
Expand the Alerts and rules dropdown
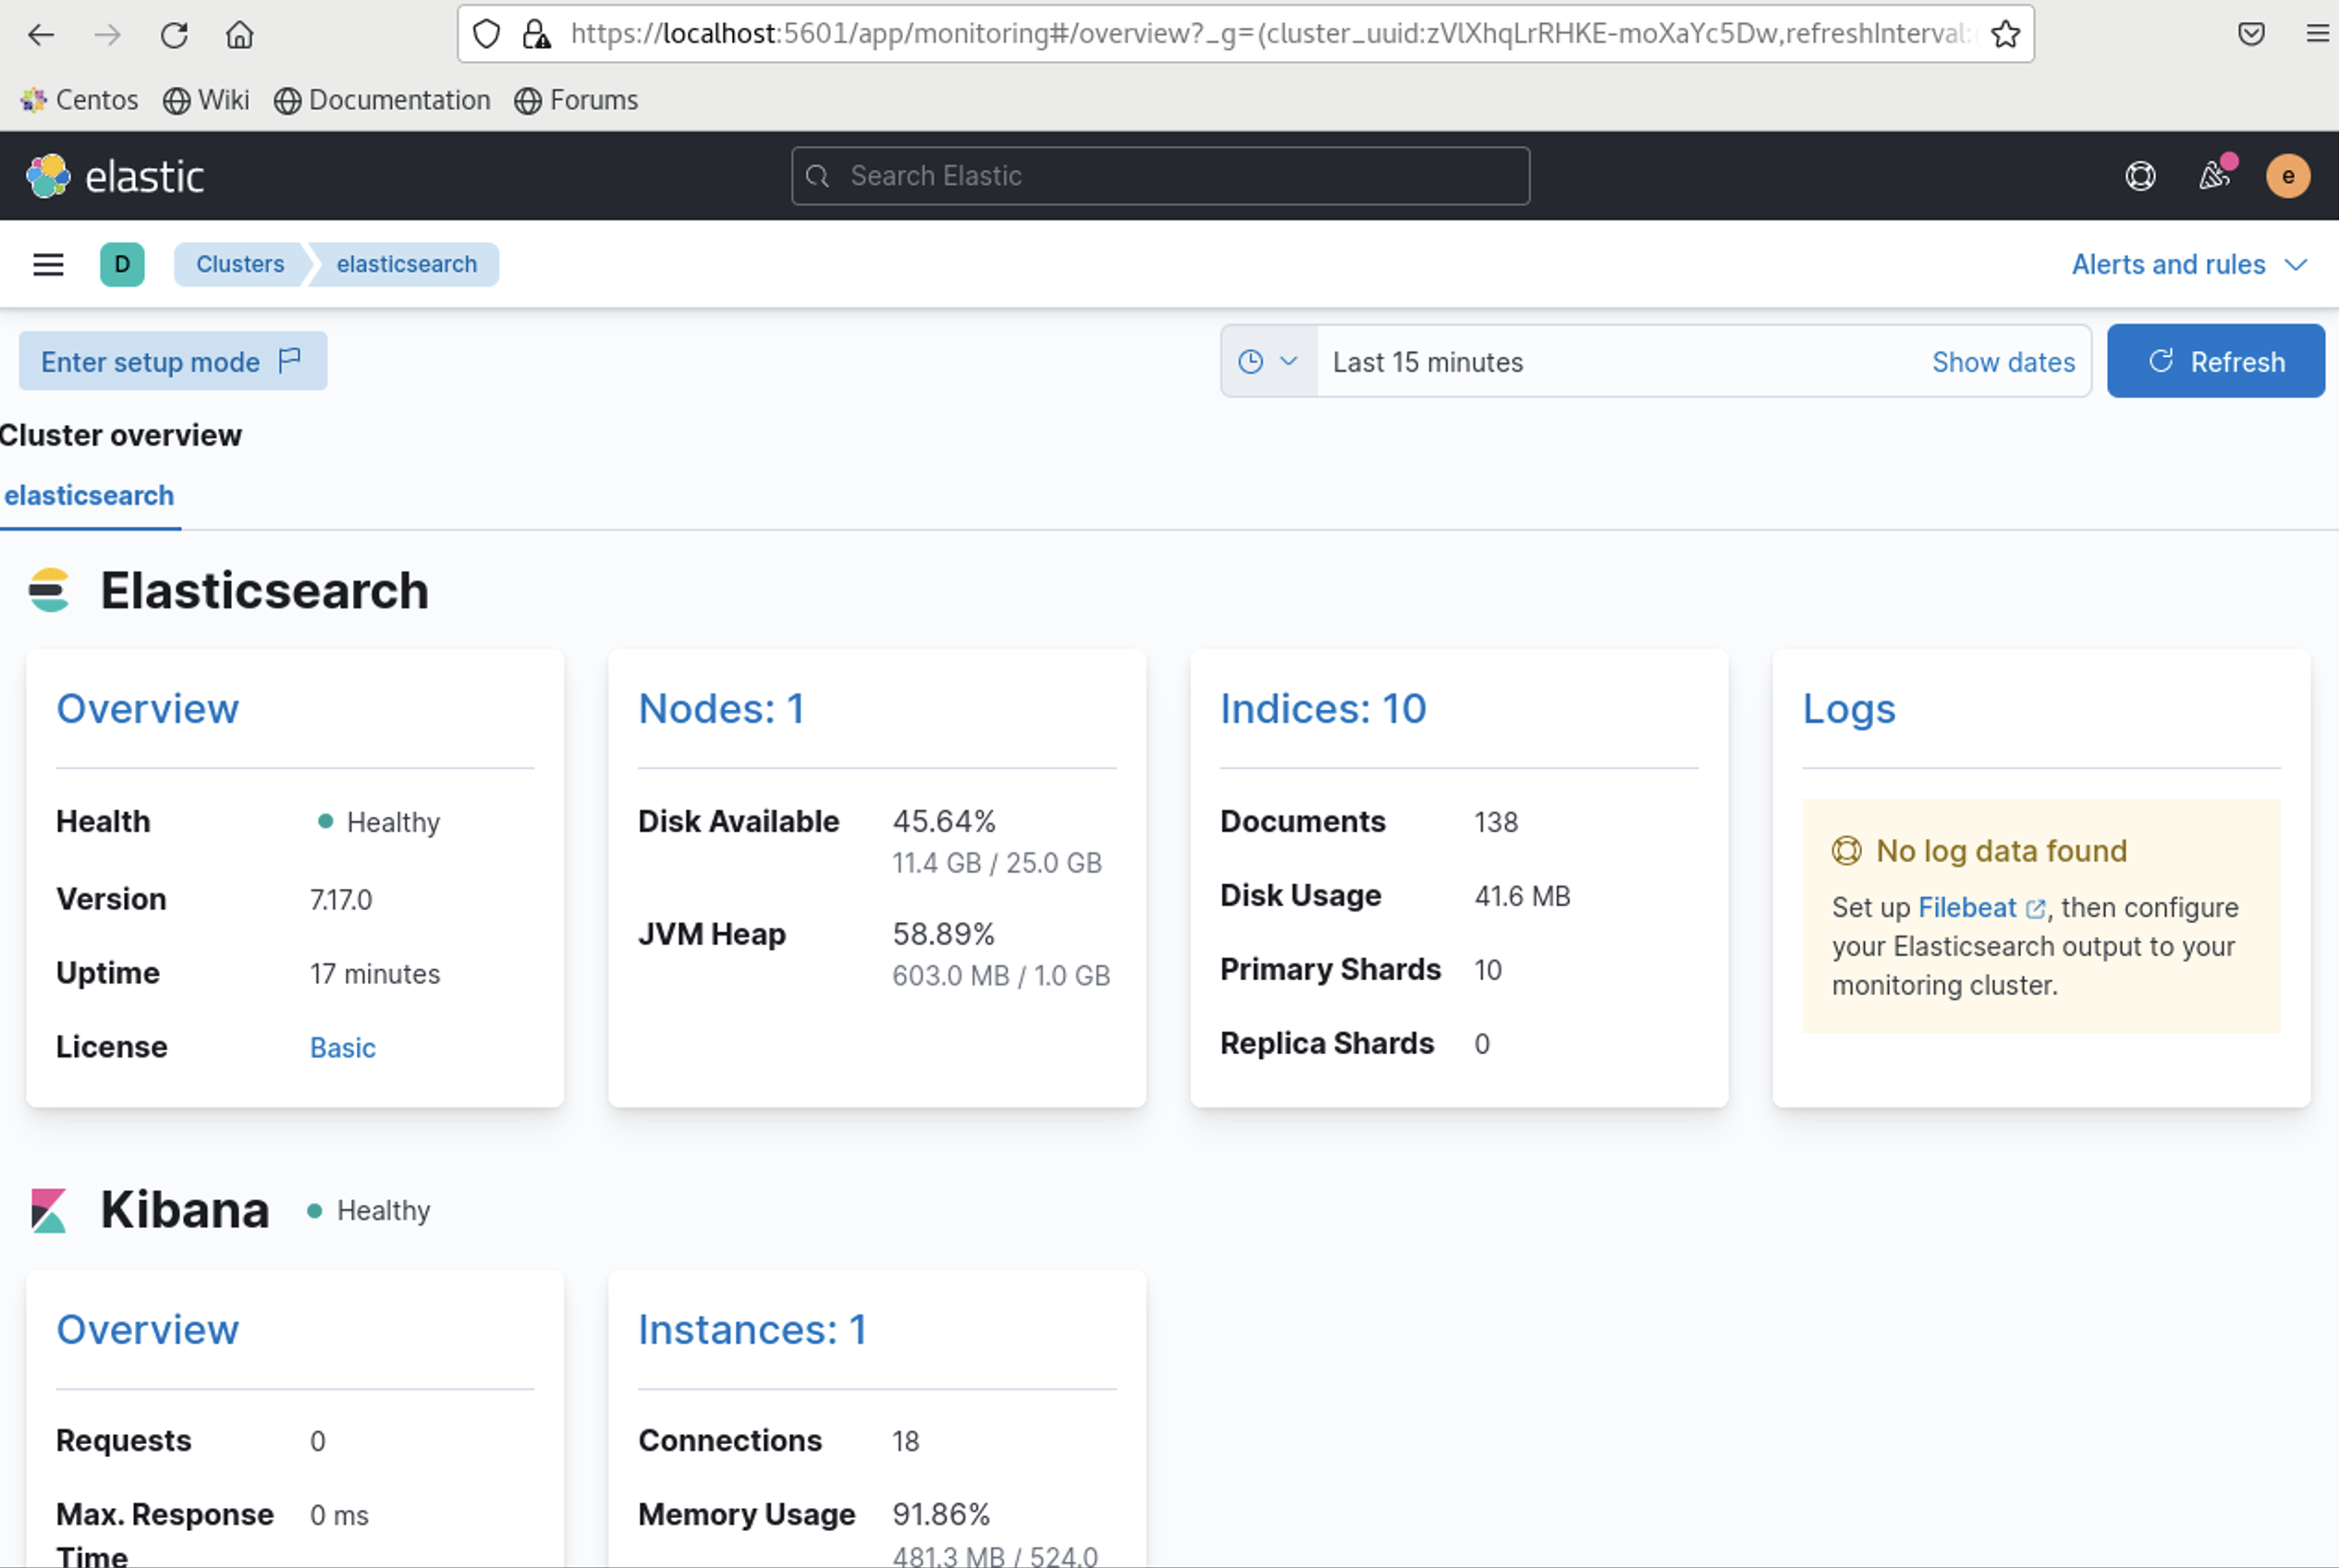(x=2188, y=265)
